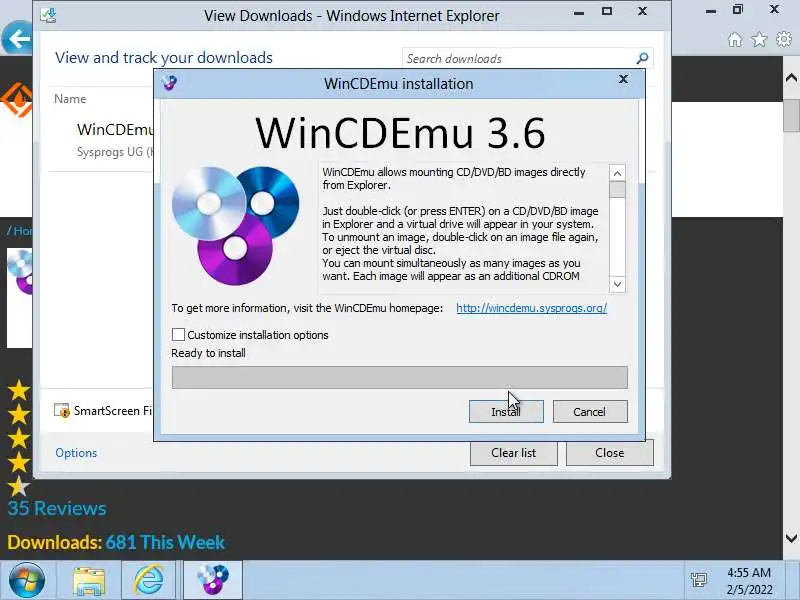This screenshot has width=800, height=600.
Task: Open Options link in View Downloads
Action: 76,453
